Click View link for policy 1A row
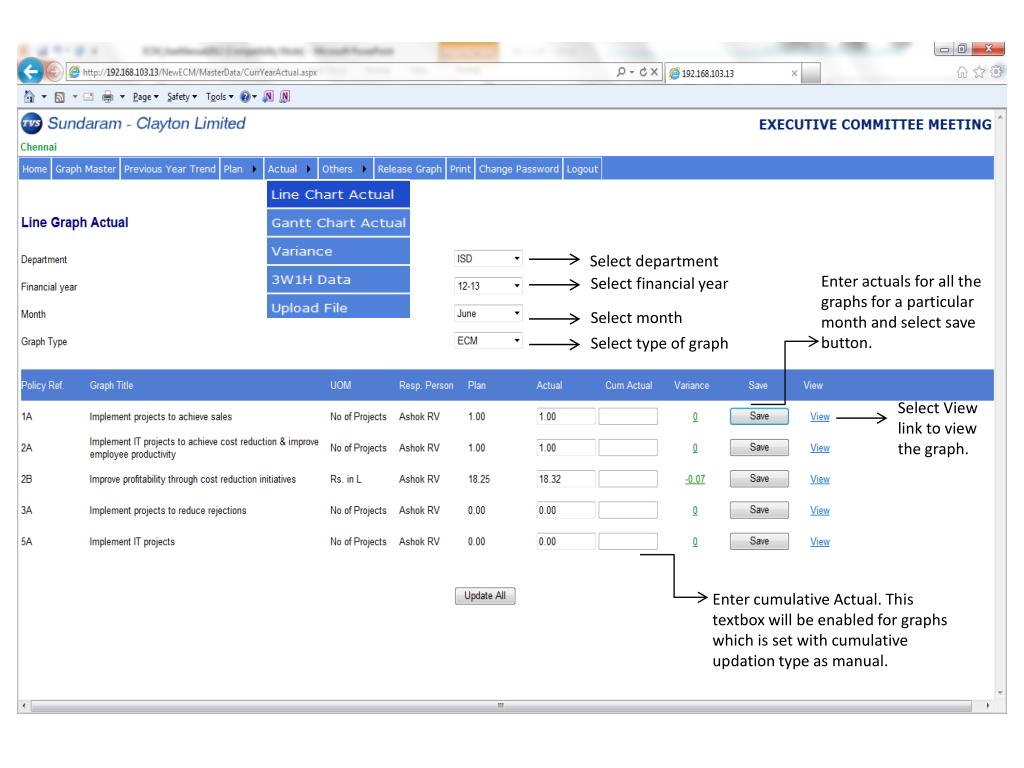Viewport: 1024px width, 768px height. [x=819, y=415]
